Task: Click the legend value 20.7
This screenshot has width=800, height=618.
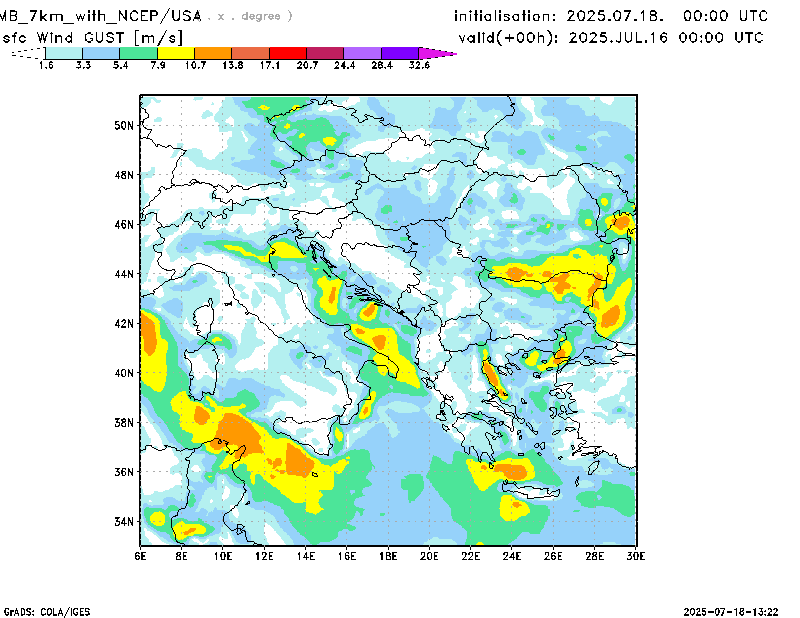Action: (307, 65)
